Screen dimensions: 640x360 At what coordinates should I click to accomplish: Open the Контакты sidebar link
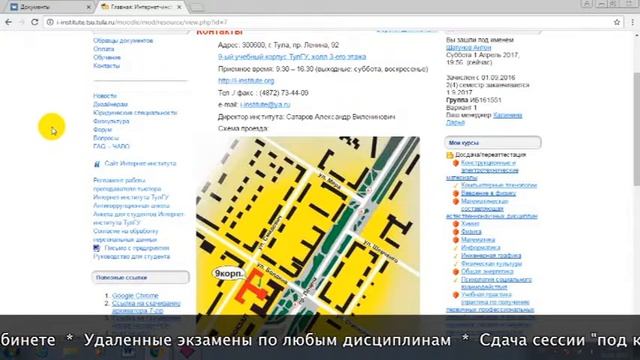[x=107, y=66]
